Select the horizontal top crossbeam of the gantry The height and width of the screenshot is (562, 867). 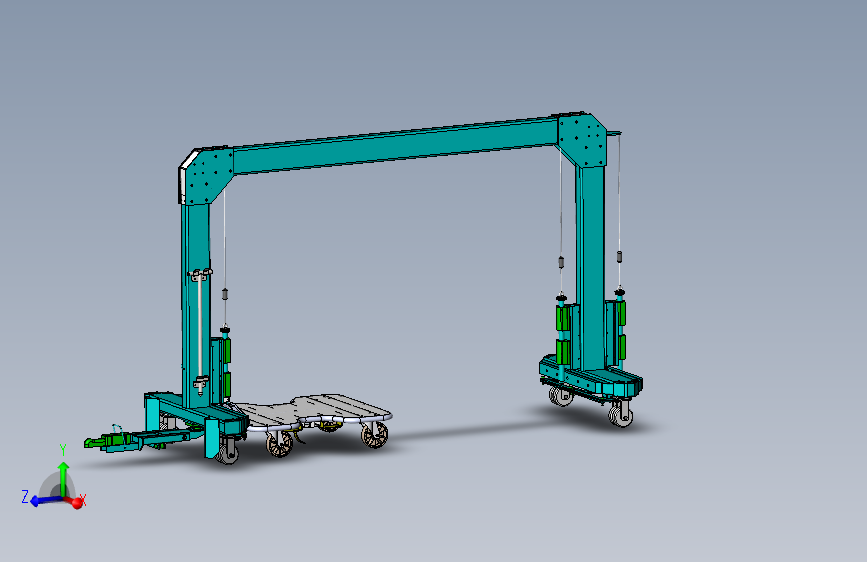(395, 145)
